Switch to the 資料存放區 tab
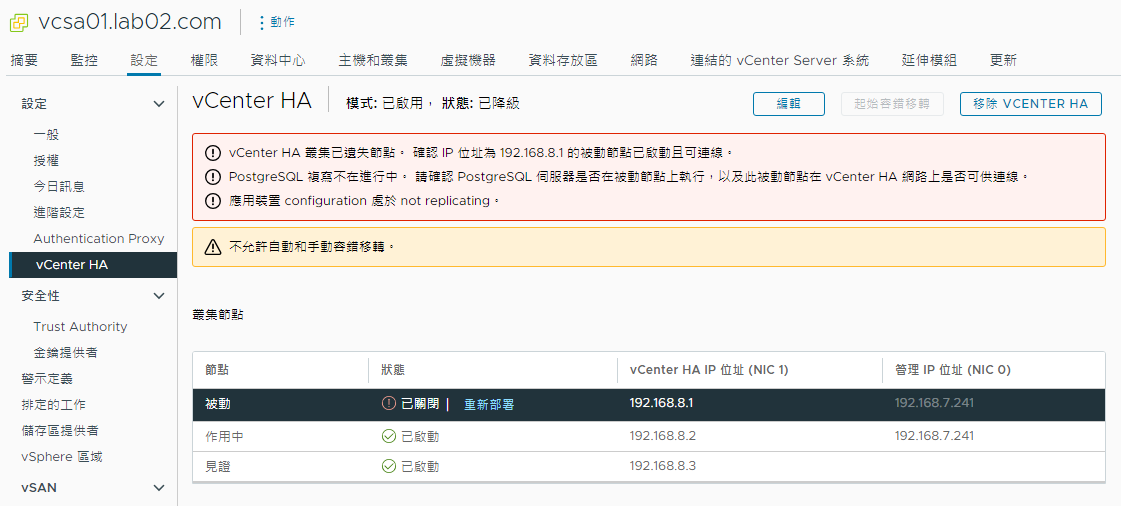Image resolution: width=1121 pixels, height=506 pixels. point(563,60)
